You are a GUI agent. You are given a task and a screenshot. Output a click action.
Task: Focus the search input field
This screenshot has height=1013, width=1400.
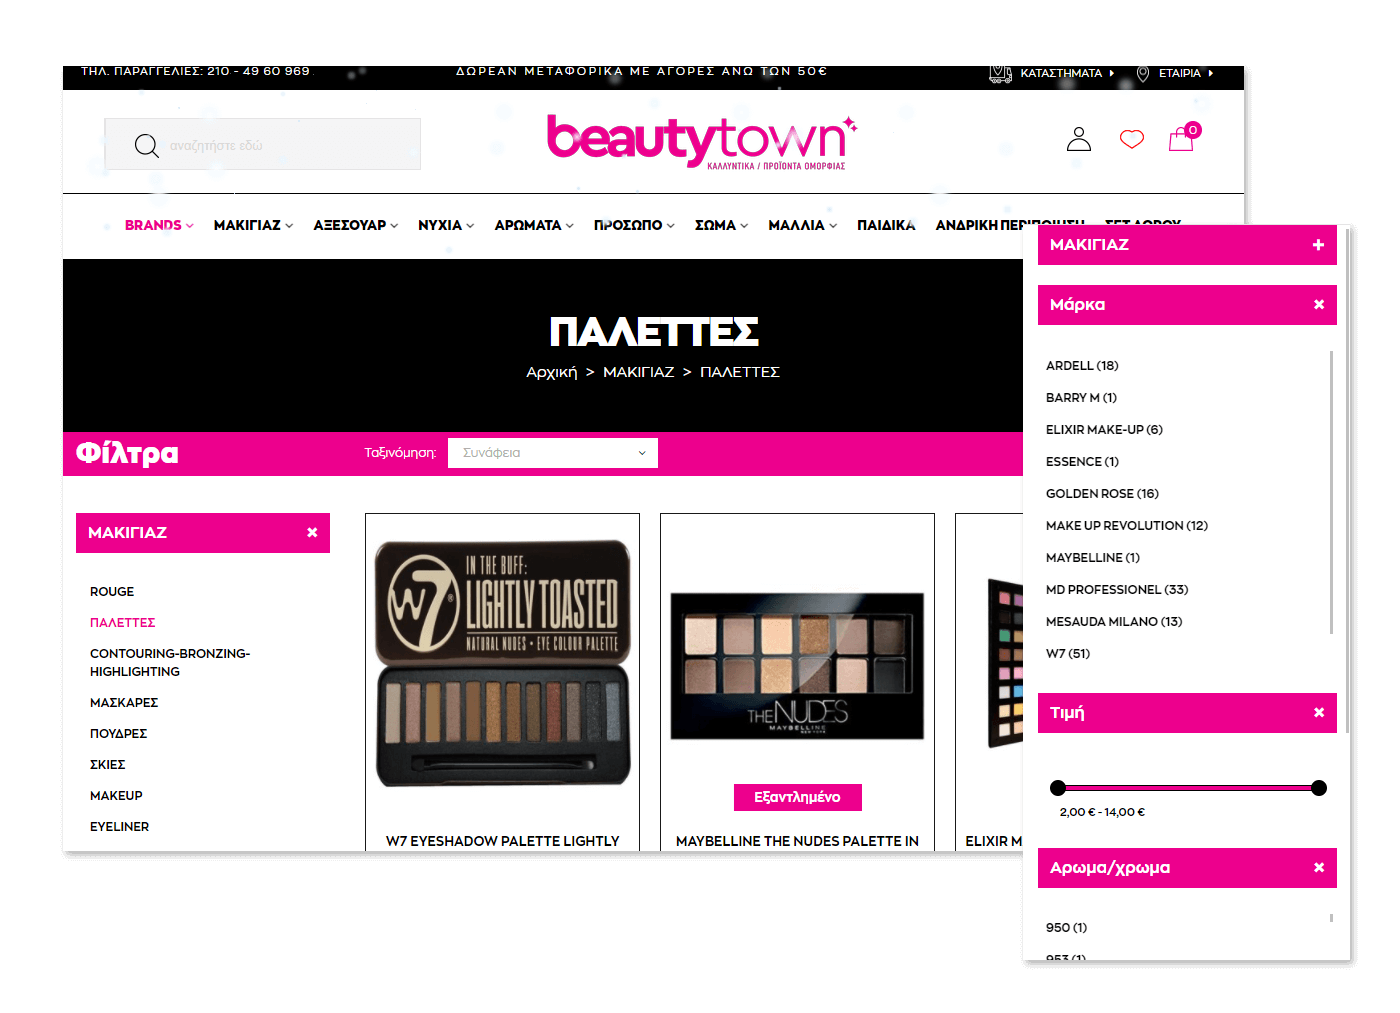[263, 144]
